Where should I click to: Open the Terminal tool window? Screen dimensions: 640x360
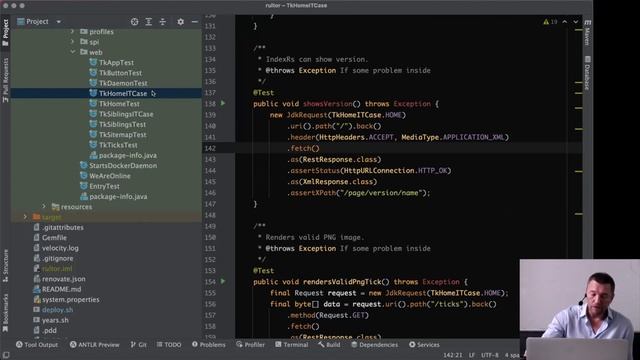tap(292, 345)
